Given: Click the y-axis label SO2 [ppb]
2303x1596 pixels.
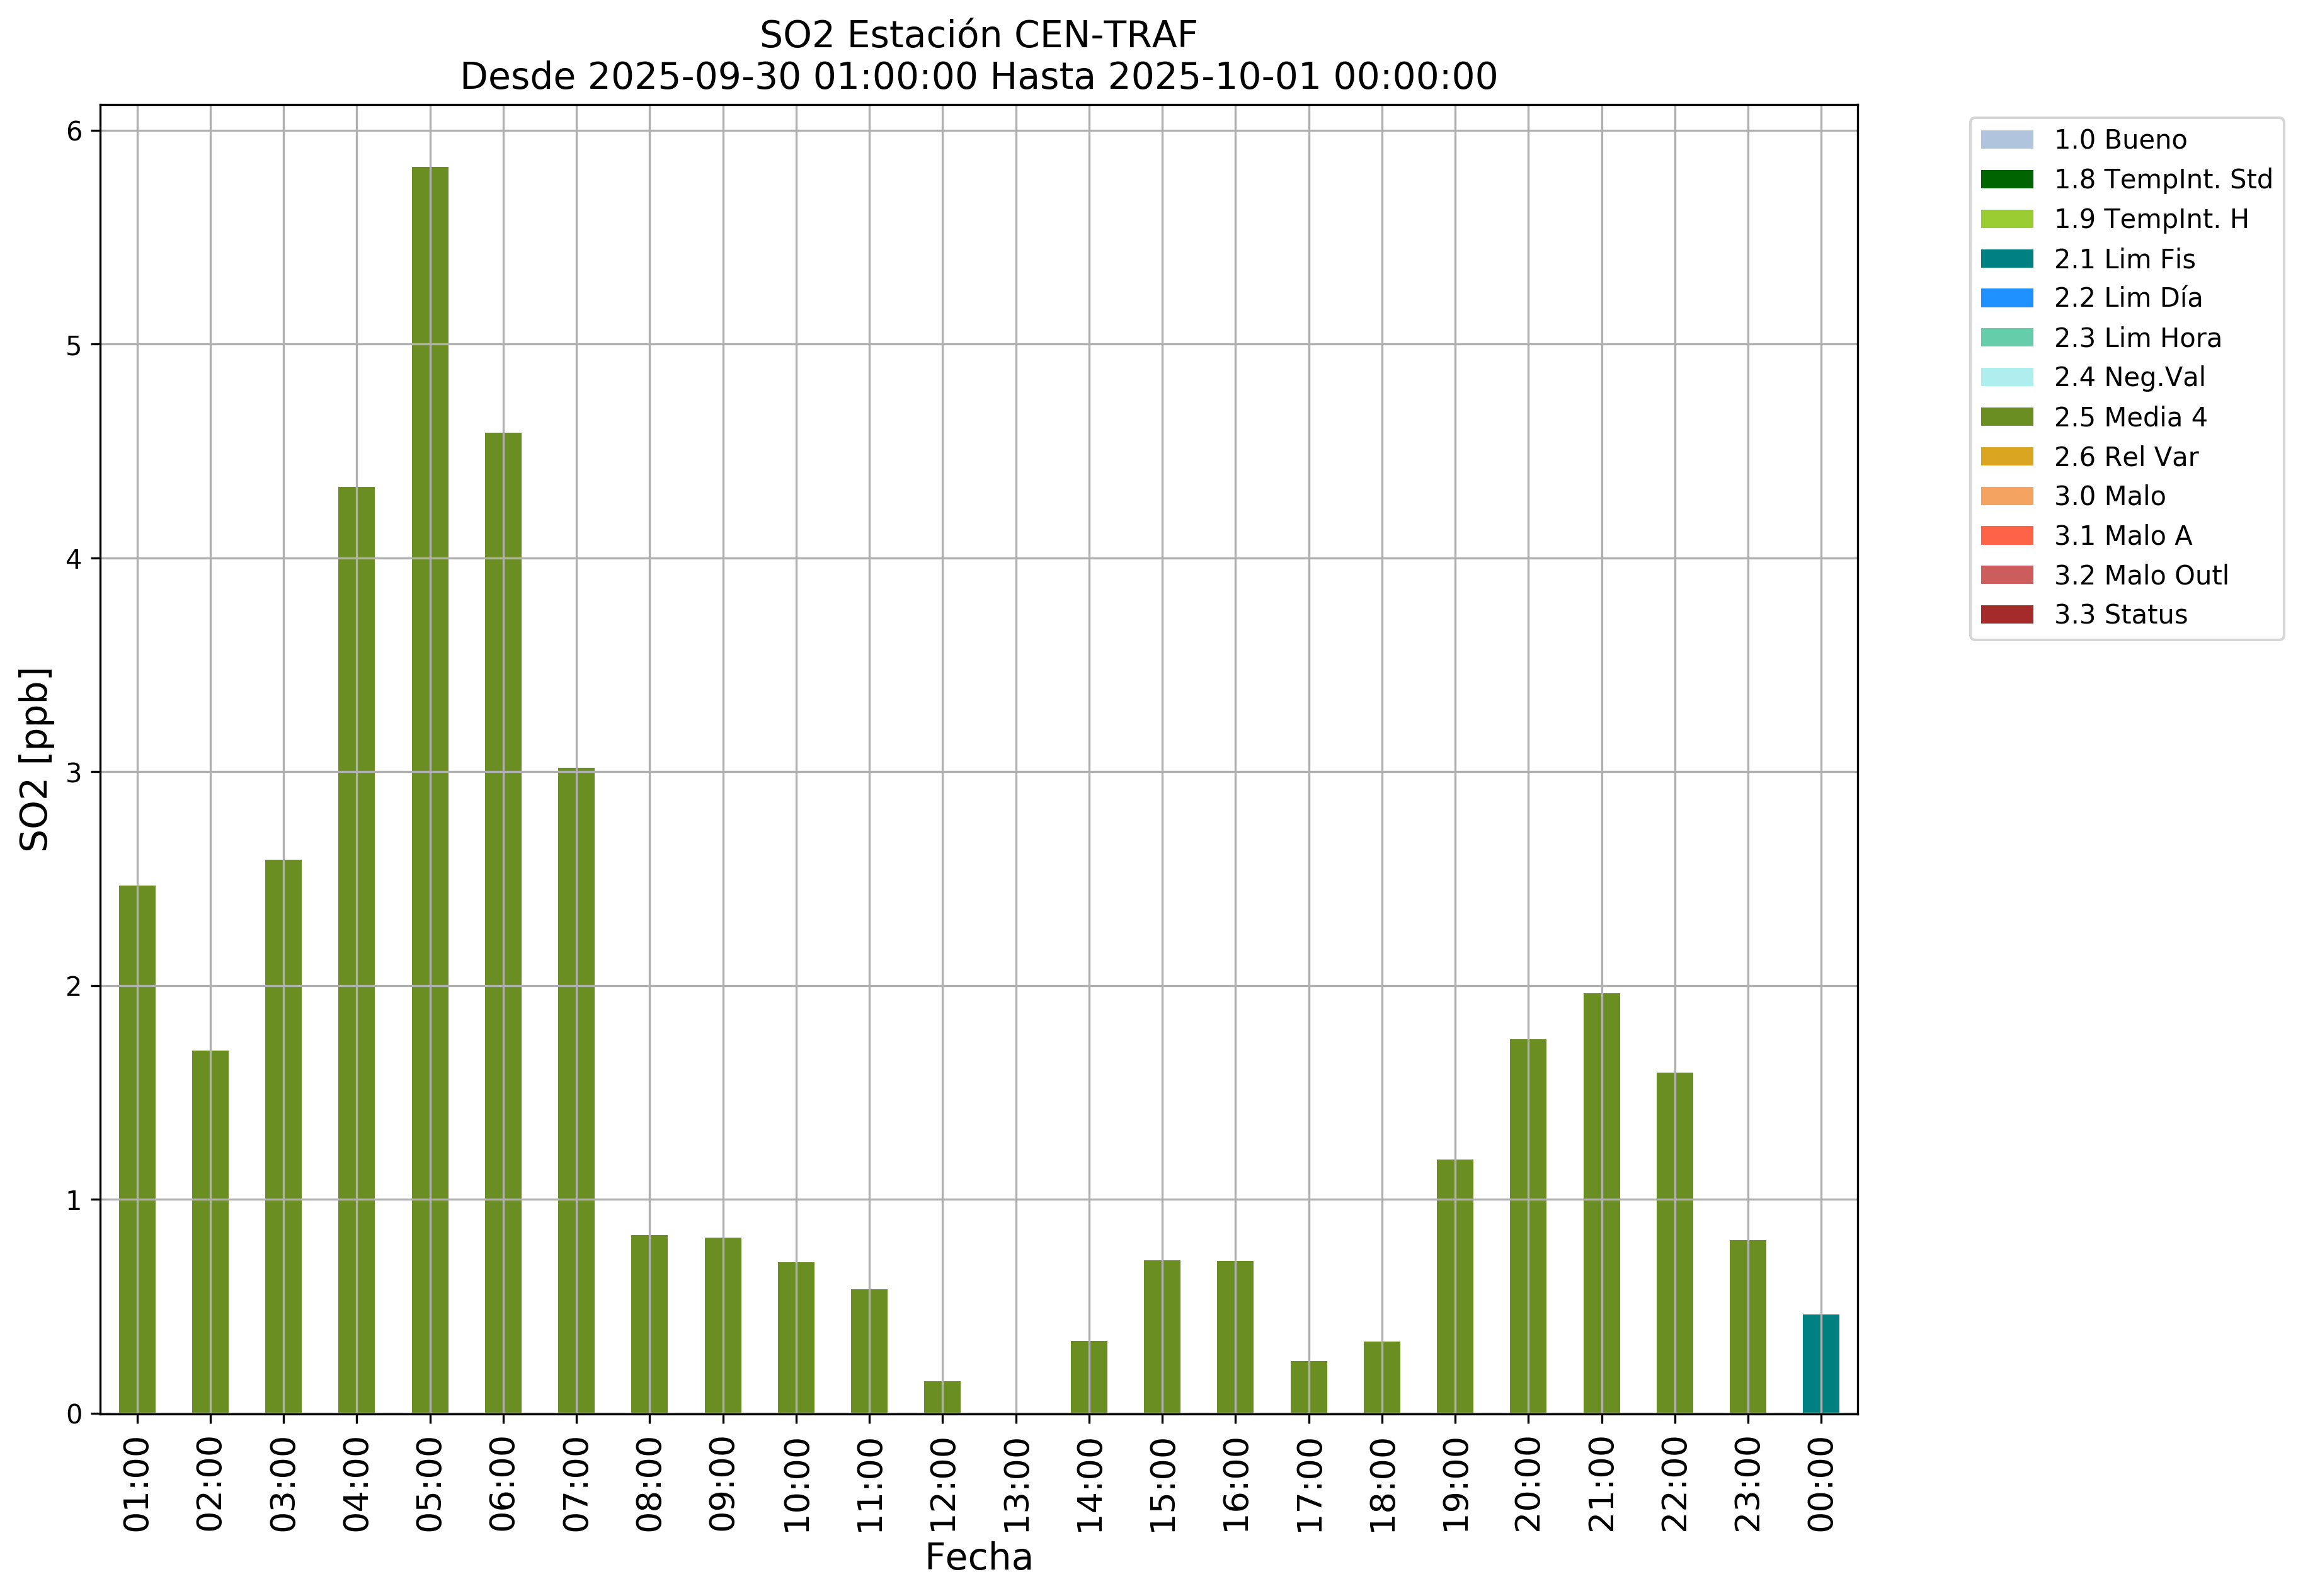Looking at the screenshot, I should tap(35, 760).
